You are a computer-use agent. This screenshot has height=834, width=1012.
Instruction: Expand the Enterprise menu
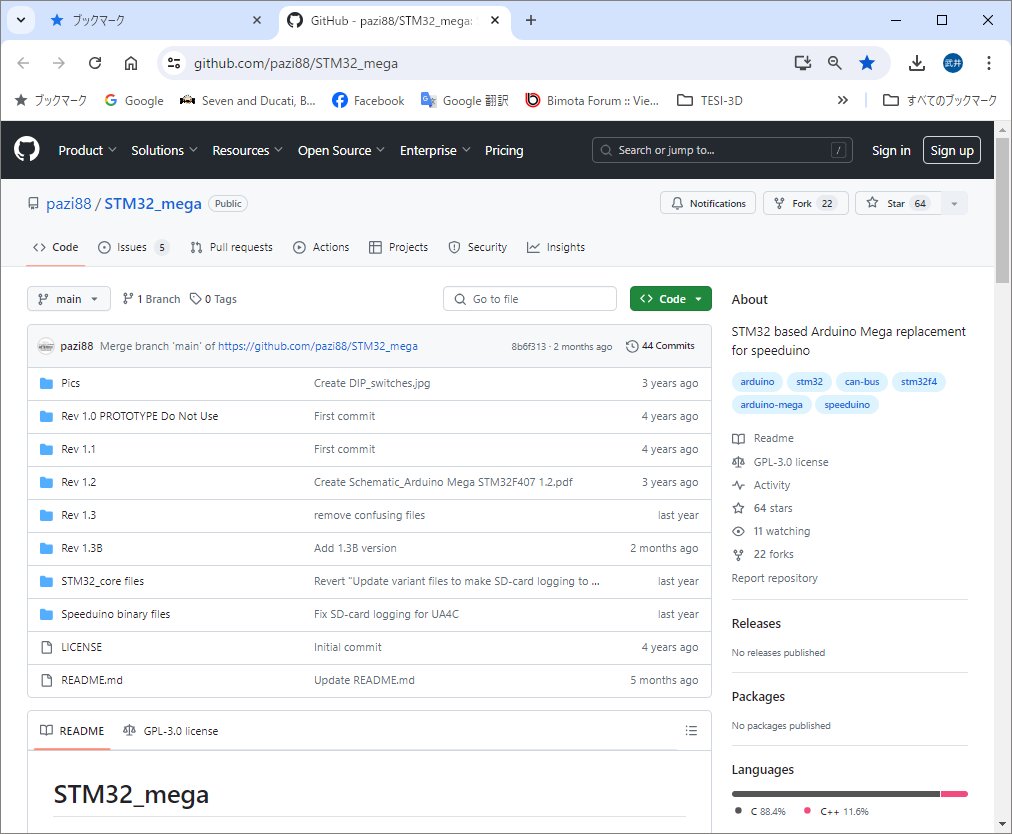(x=434, y=150)
